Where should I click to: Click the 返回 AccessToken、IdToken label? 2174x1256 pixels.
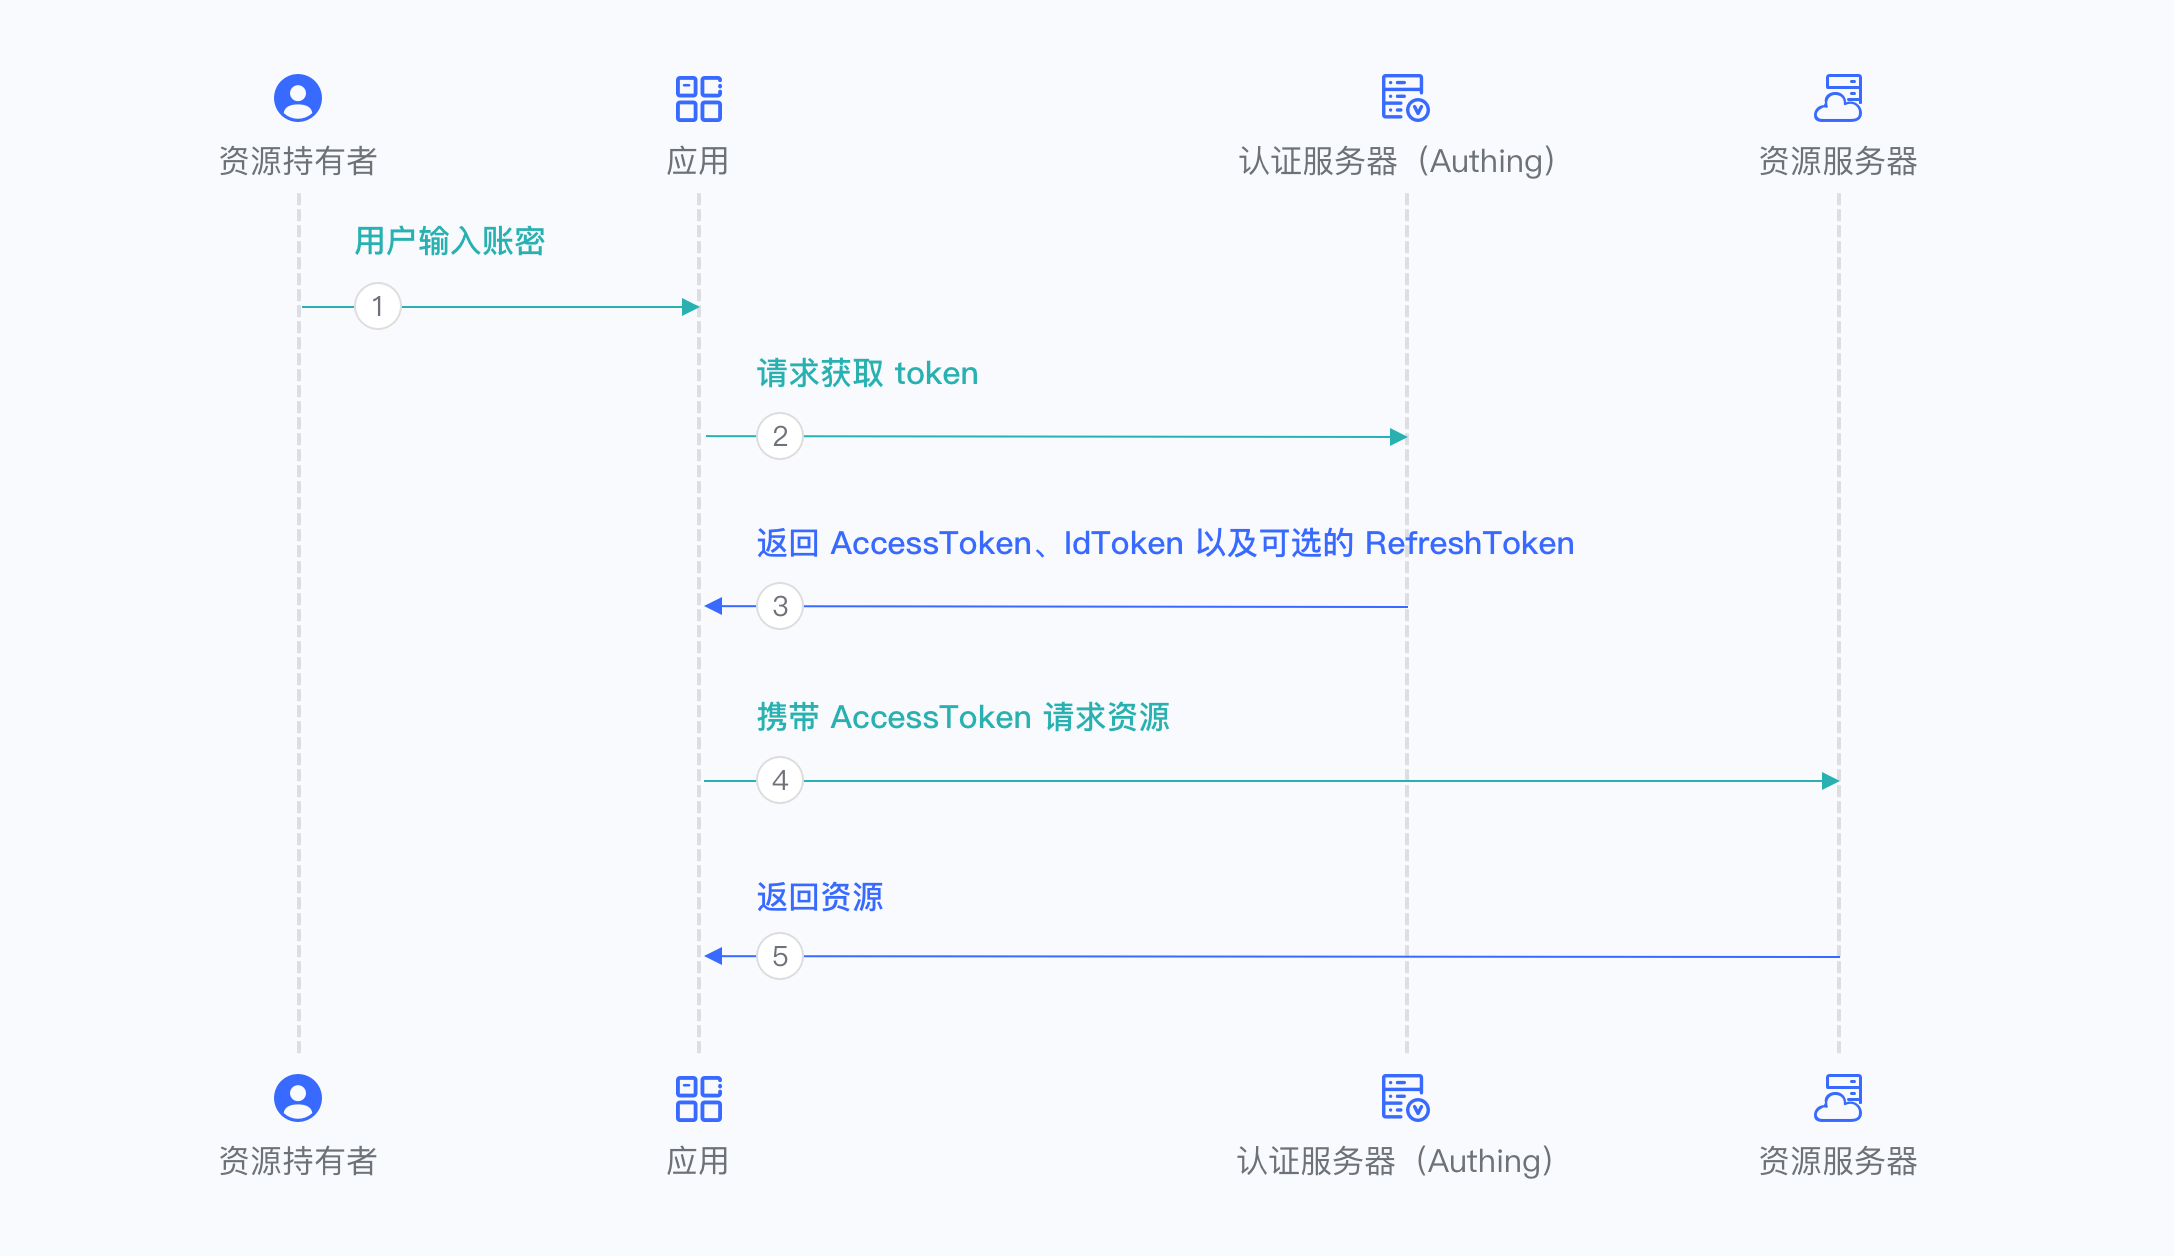tap(1164, 543)
